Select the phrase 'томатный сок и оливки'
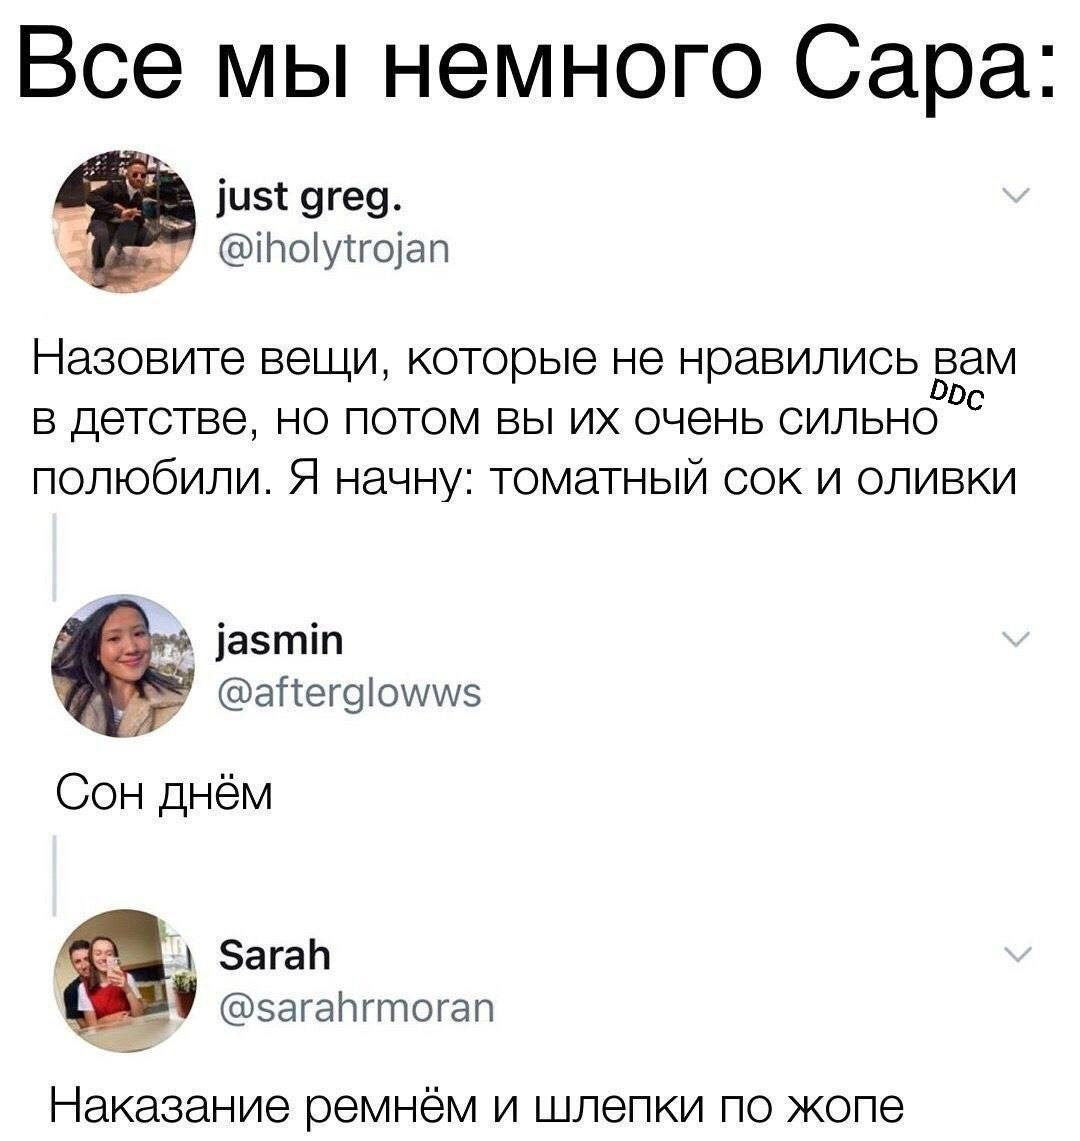 [x=753, y=478]
